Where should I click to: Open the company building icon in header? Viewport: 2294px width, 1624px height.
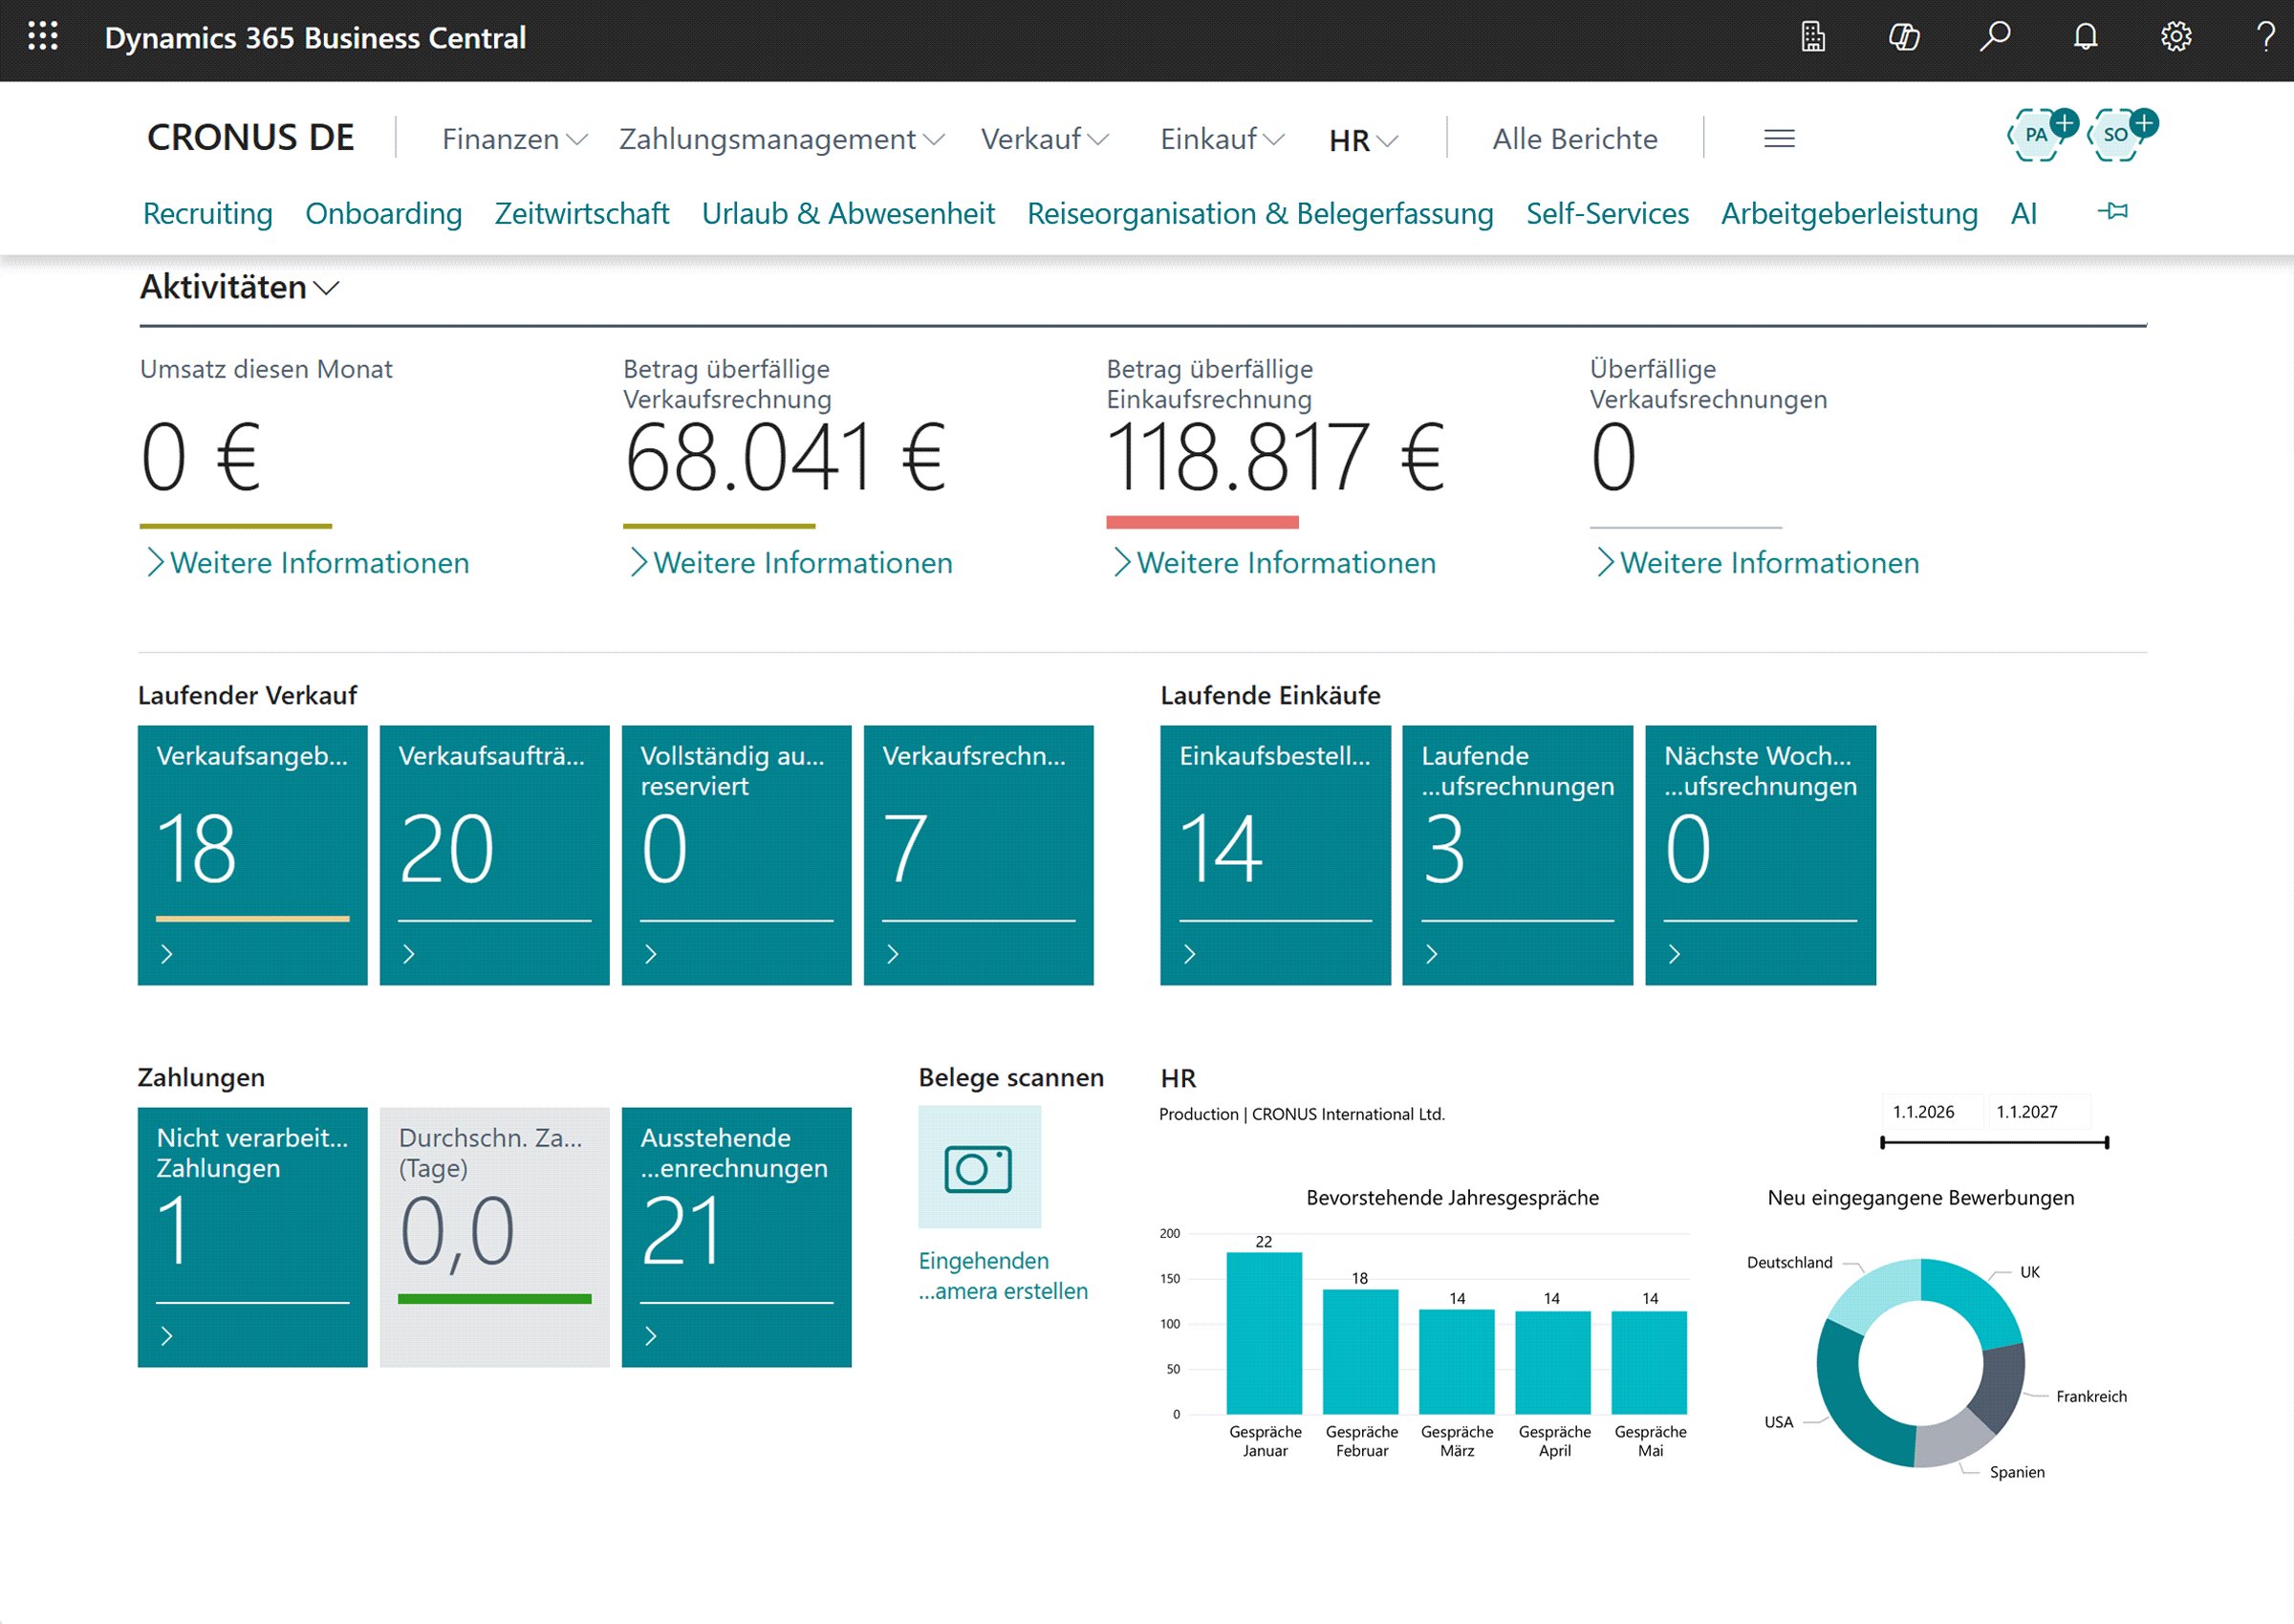(1813, 37)
